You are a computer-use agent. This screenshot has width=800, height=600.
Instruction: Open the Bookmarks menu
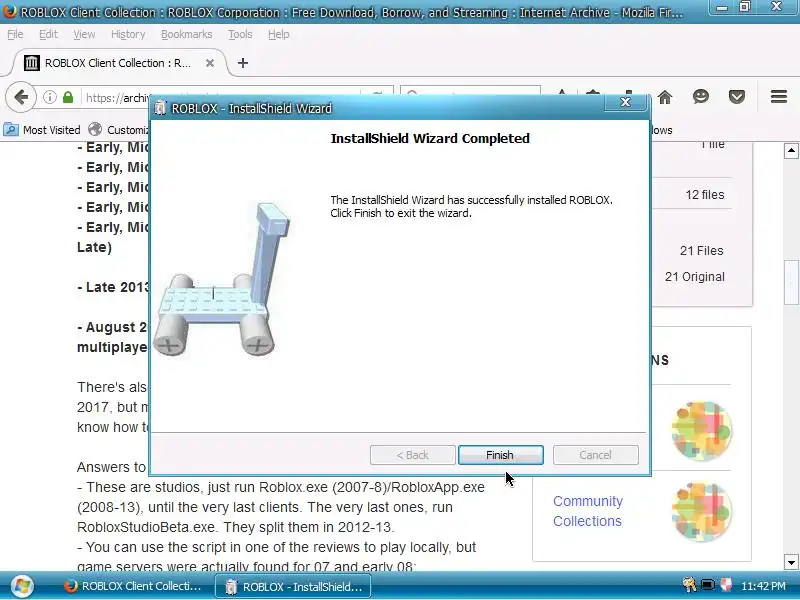187,34
